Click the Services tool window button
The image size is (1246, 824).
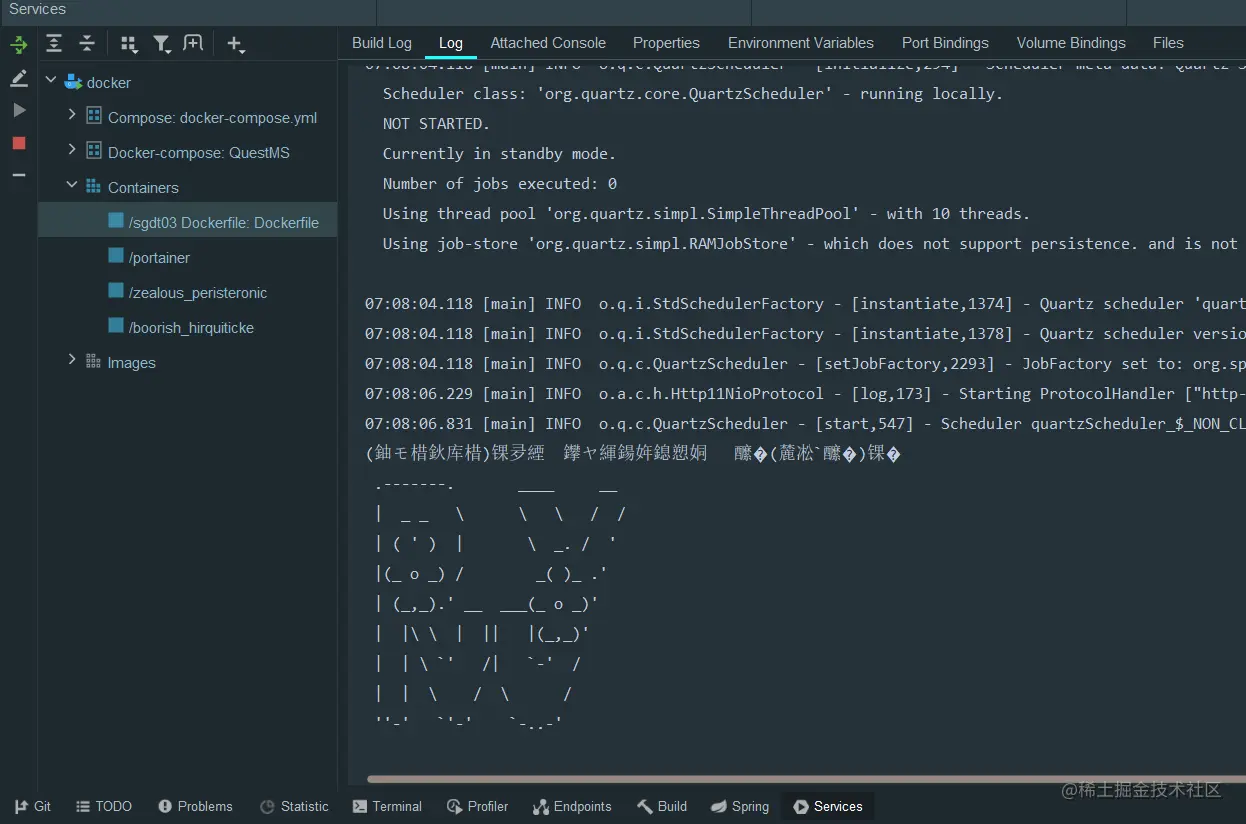click(828, 806)
